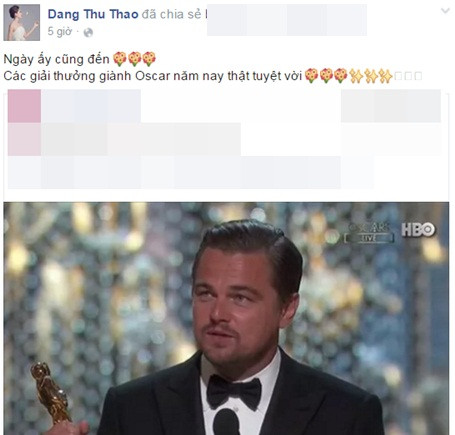Open Dang Thu Thao's profile picture

22,23
